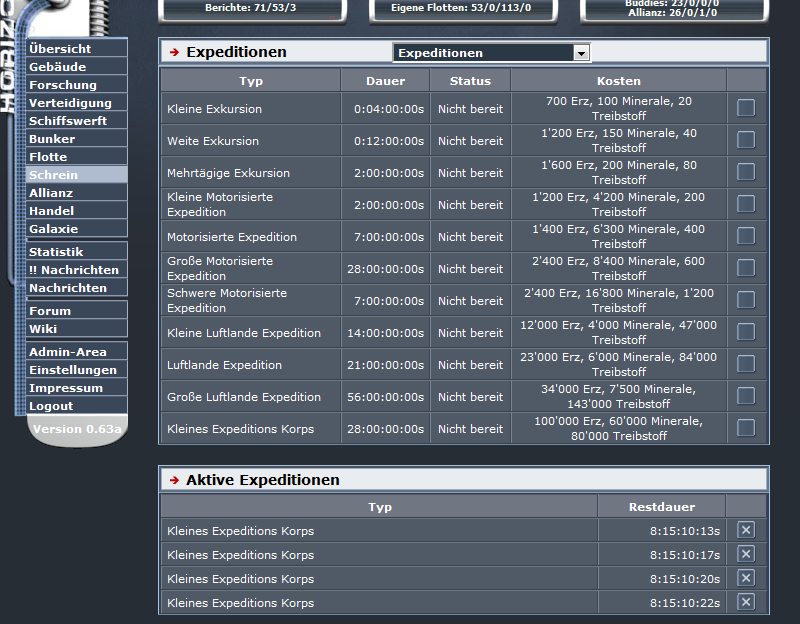The height and width of the screenshot is (624, 800).
Task: Check the box for Kleine Exkursion
Action: 746,108
